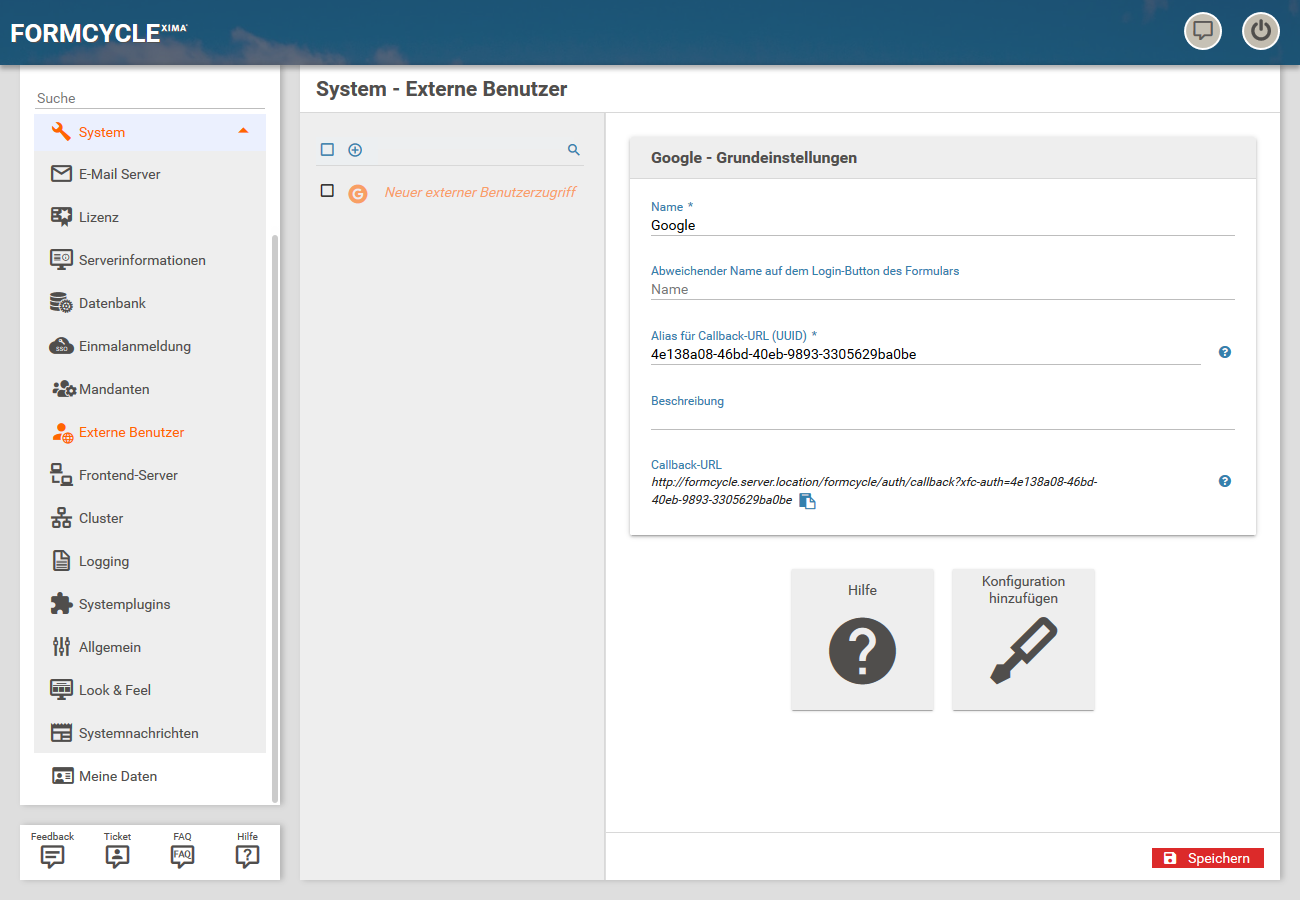Open help icon next to Alias UUID field
This screenshot has width=1300, height=900.
pyautogui.click(x=1225, y=352)
